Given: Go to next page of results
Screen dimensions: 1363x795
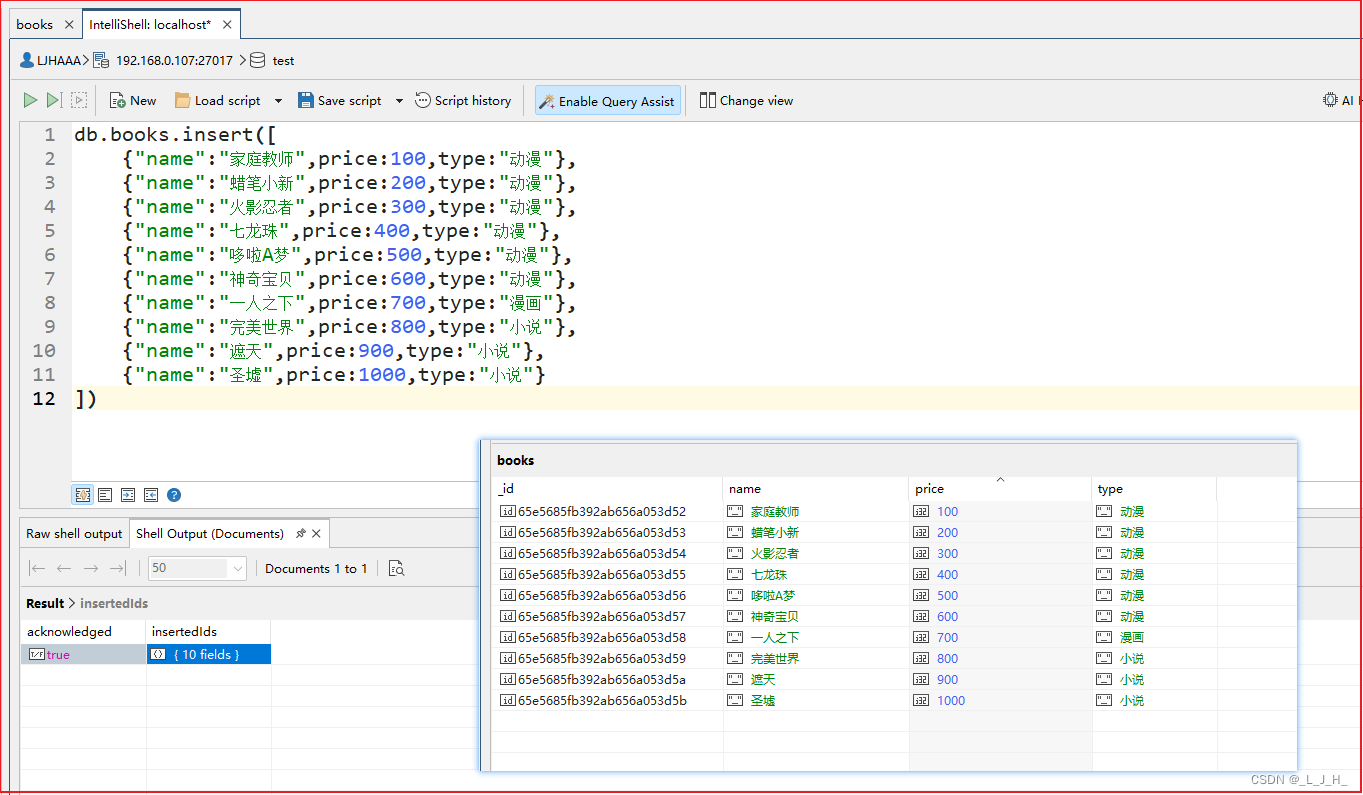Looking at the screenshot, I should tap(91, 568).
